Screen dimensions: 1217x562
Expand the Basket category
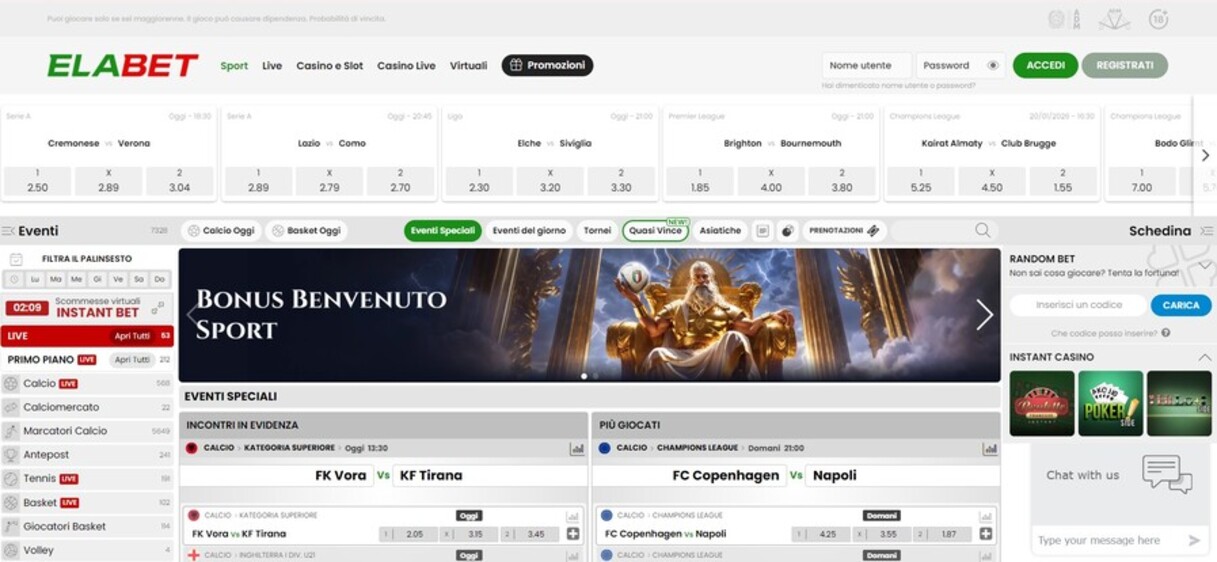(x=87, y=503)
